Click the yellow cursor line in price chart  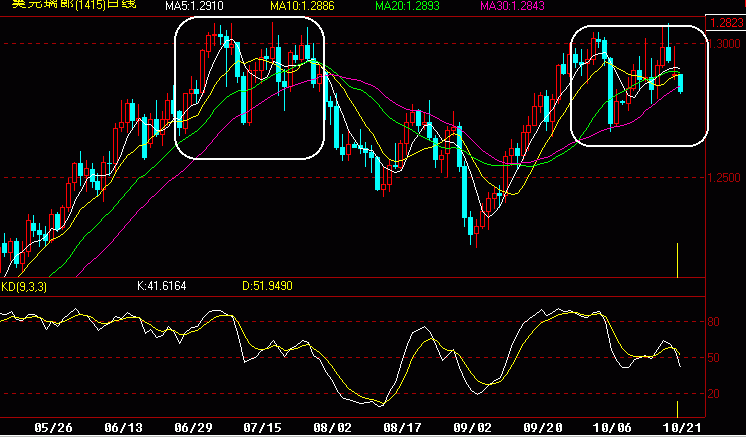pos(677,260)
